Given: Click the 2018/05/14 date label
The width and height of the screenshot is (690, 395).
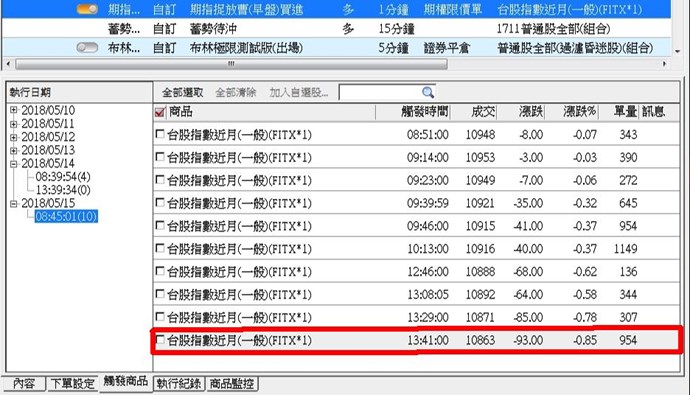Looking at the screenshot, I should (x=48, y=164).
